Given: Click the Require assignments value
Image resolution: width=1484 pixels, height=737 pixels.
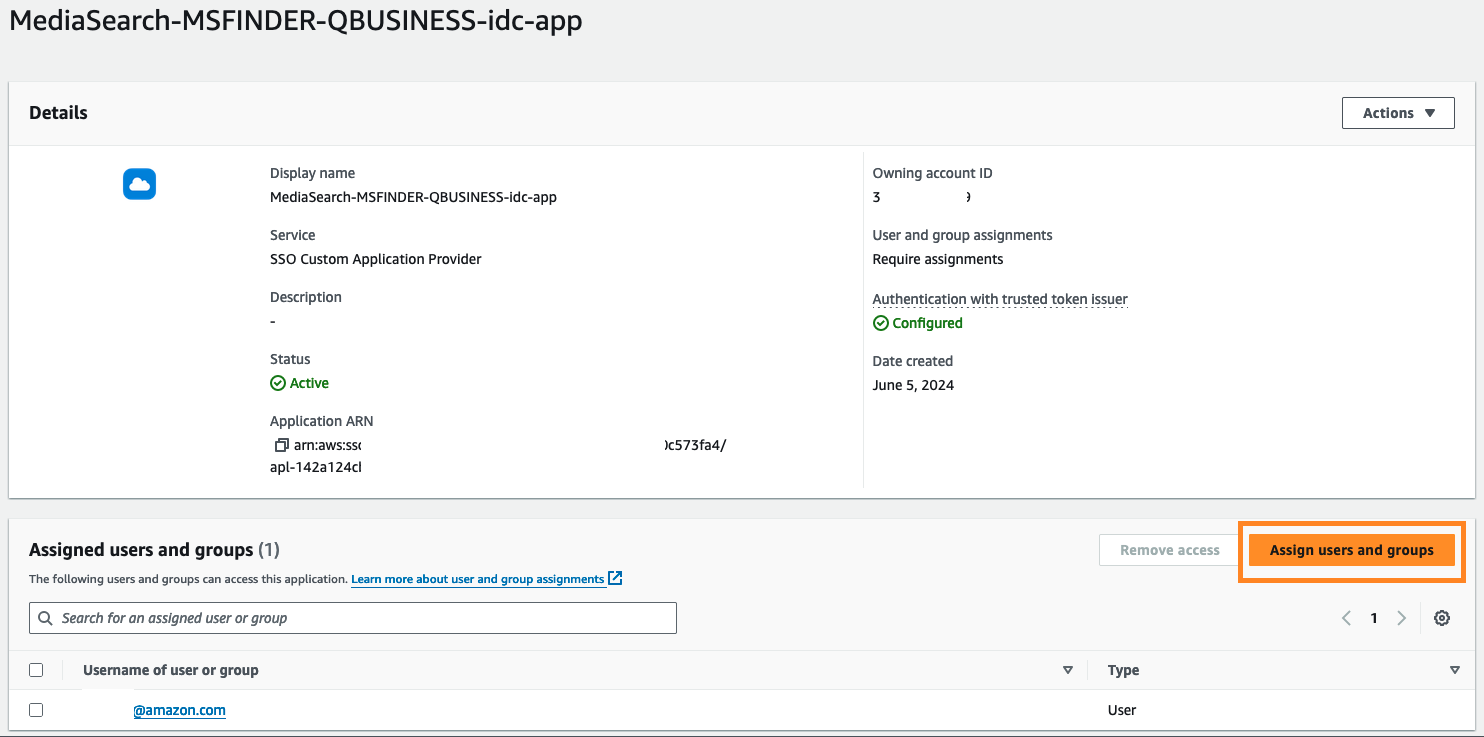Looking at the screenshot, I should pos(938,259).
